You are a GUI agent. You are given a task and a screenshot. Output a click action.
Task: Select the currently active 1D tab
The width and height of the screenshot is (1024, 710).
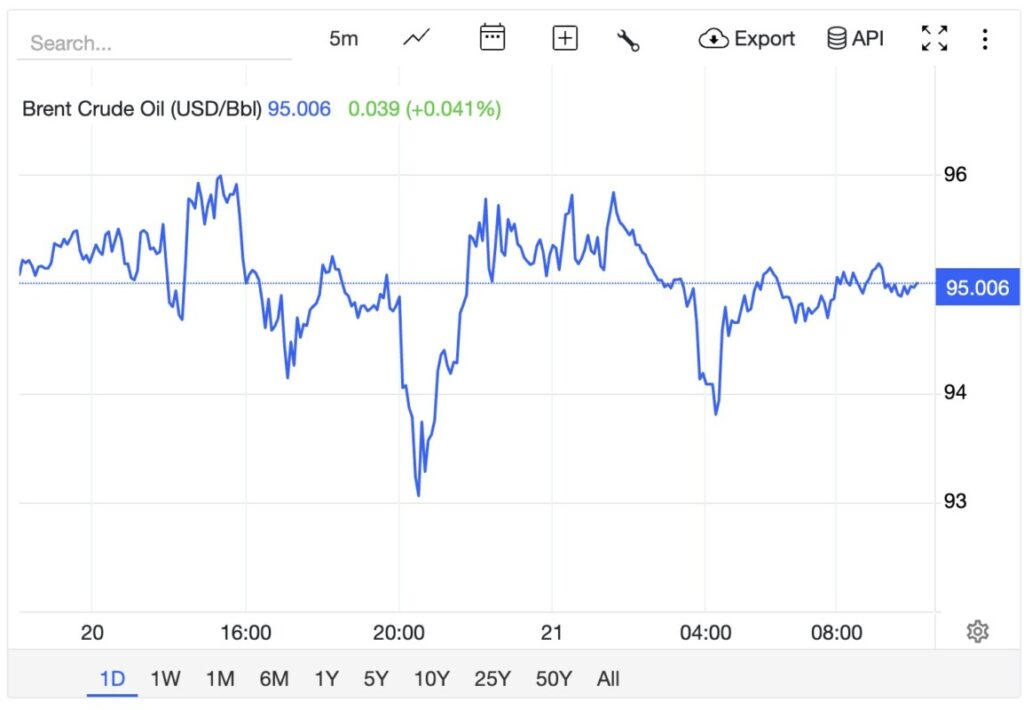click(112, 678)
